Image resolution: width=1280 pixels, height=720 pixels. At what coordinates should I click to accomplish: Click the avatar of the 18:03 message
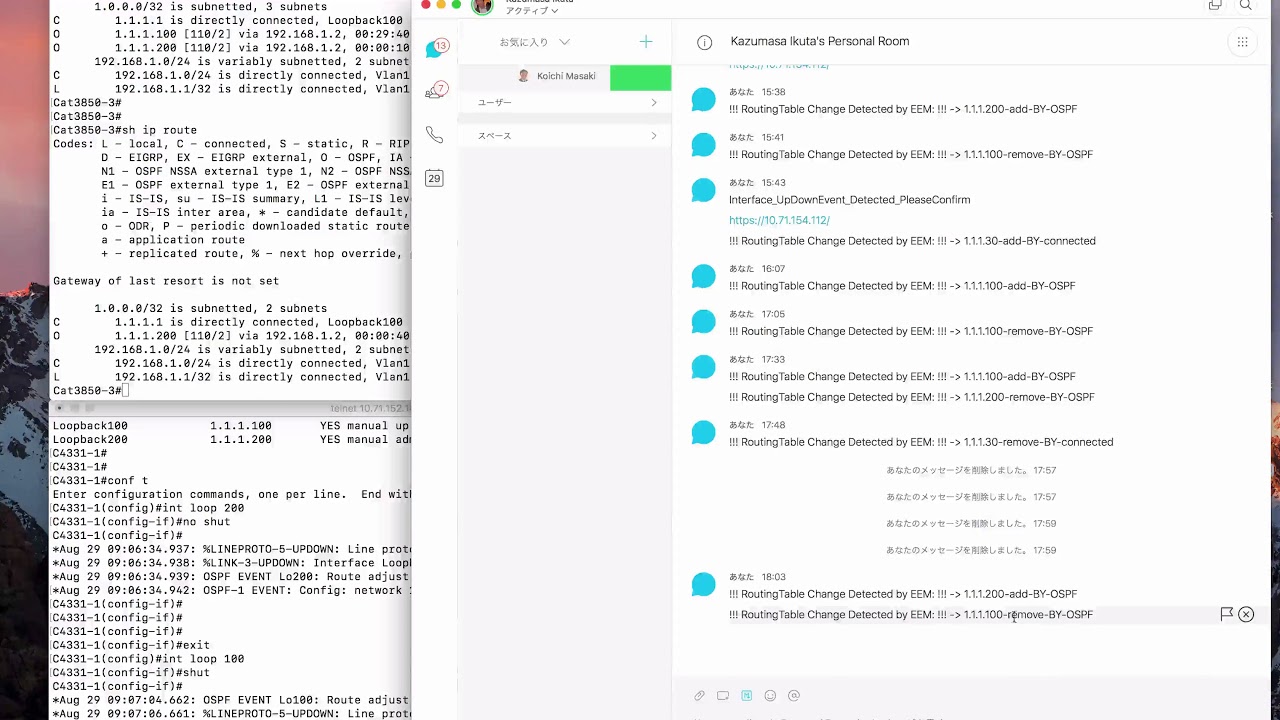pyautogui.click(x=704, y=584)
